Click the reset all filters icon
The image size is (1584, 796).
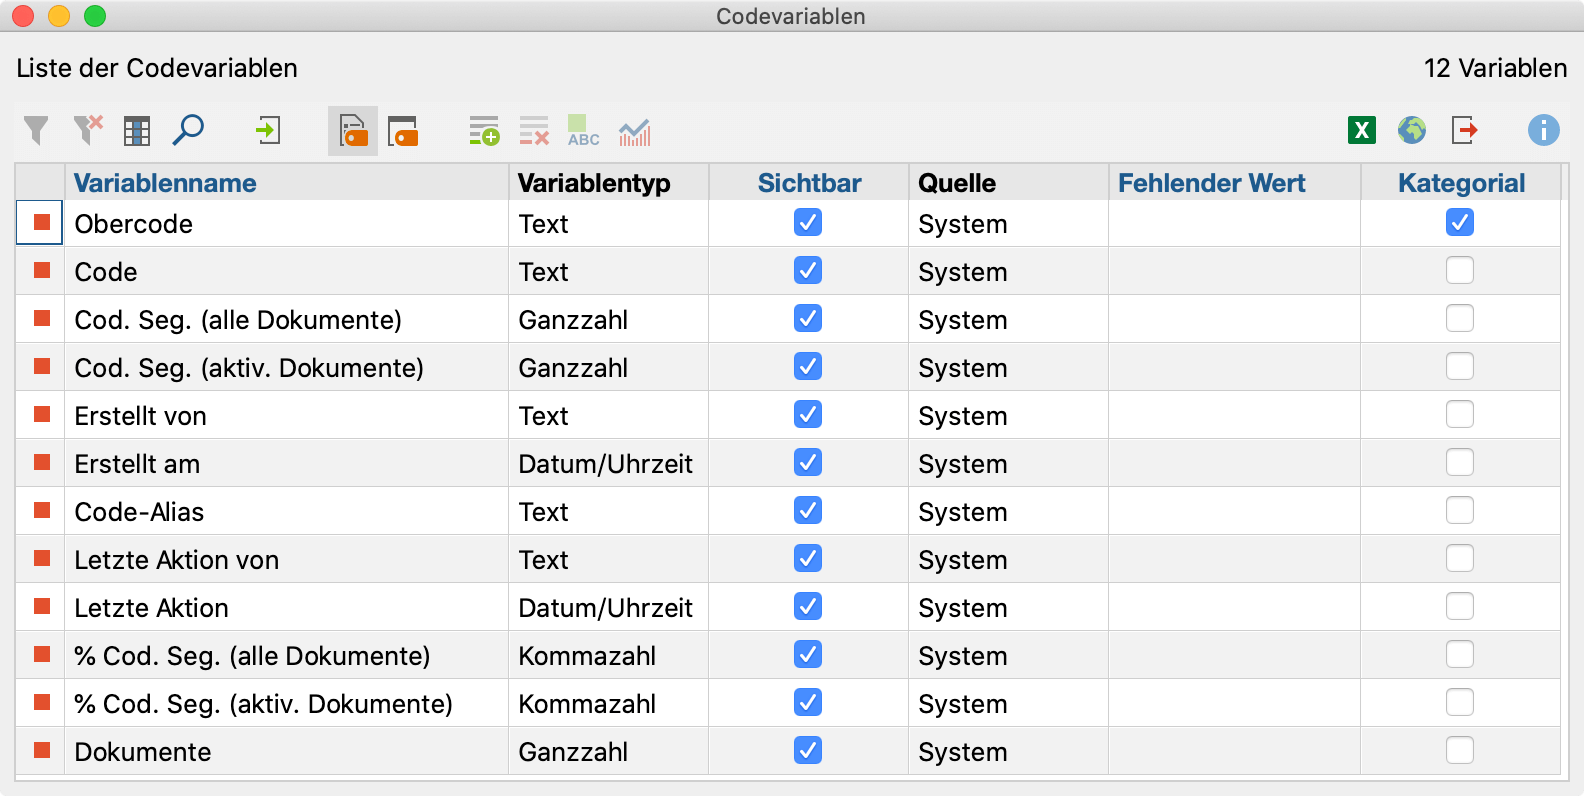88,130
